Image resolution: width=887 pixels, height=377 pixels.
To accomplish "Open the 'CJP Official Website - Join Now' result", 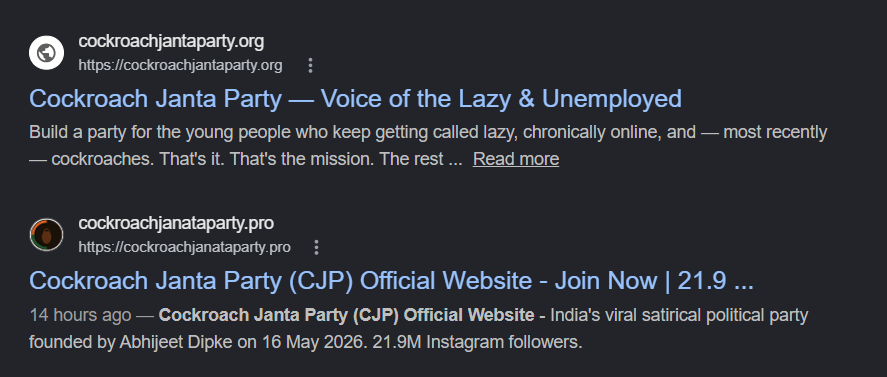I will pyautogui.click(x=391, y=281).
